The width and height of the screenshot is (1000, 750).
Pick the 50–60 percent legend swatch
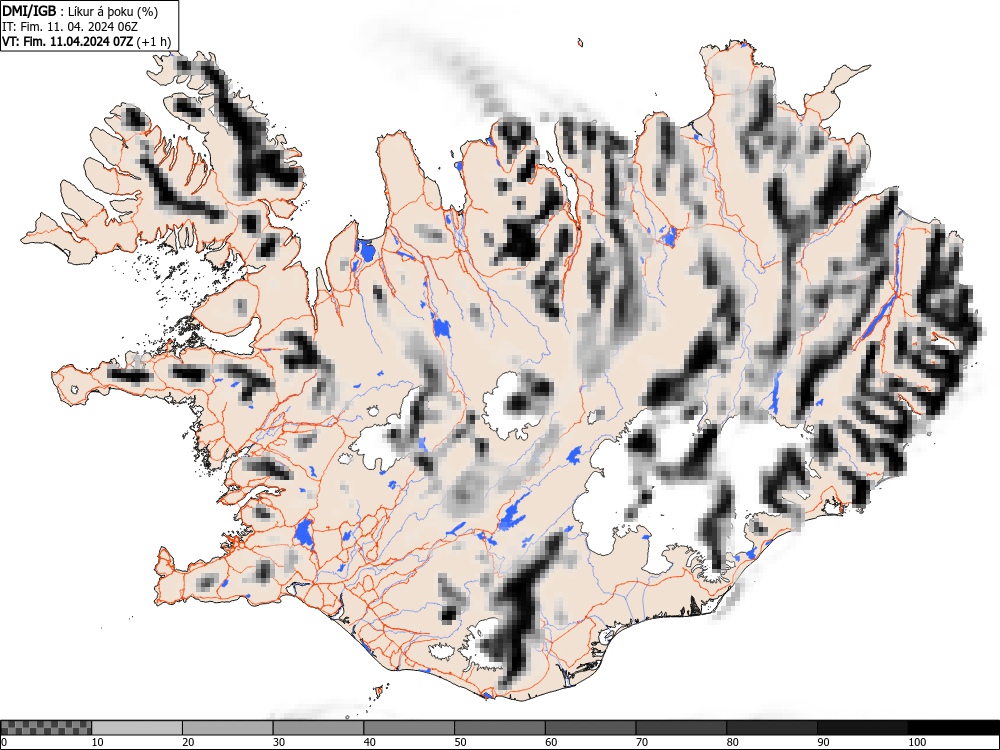point(499,728)
